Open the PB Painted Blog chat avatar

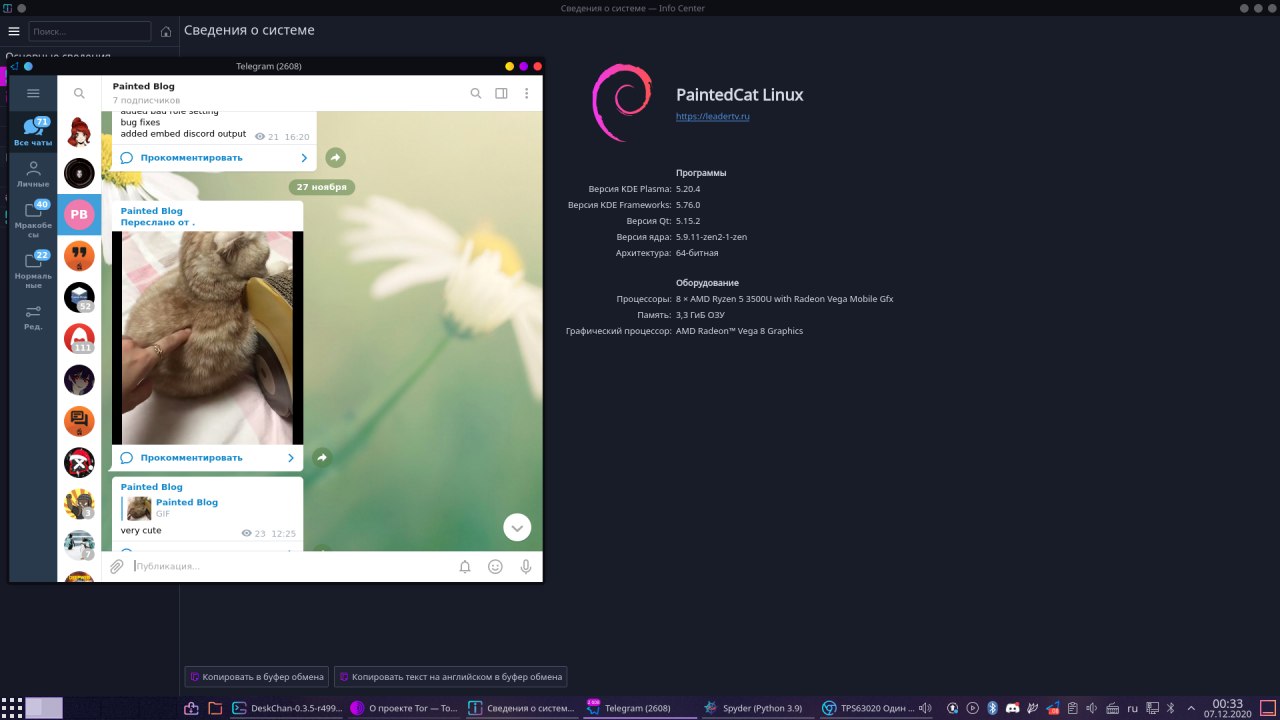coord(79,214)
